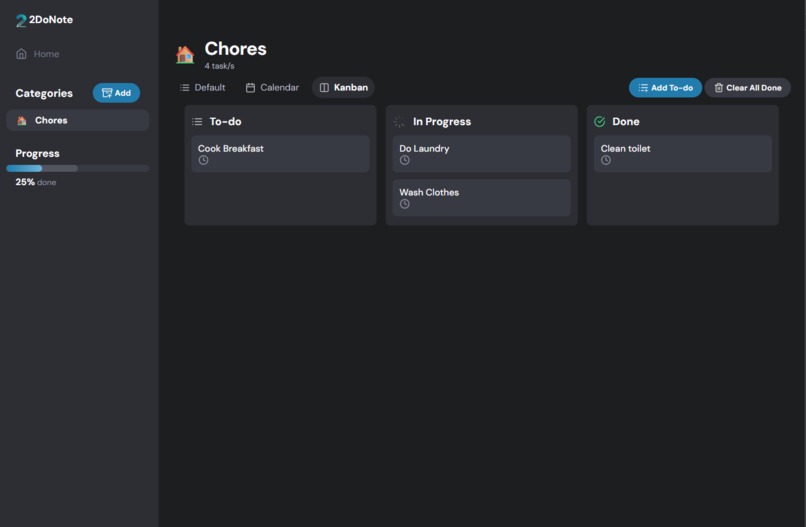Screen dimensions: 806x527
Task: Click the 2DoNote app name
Action: [51, 20]
